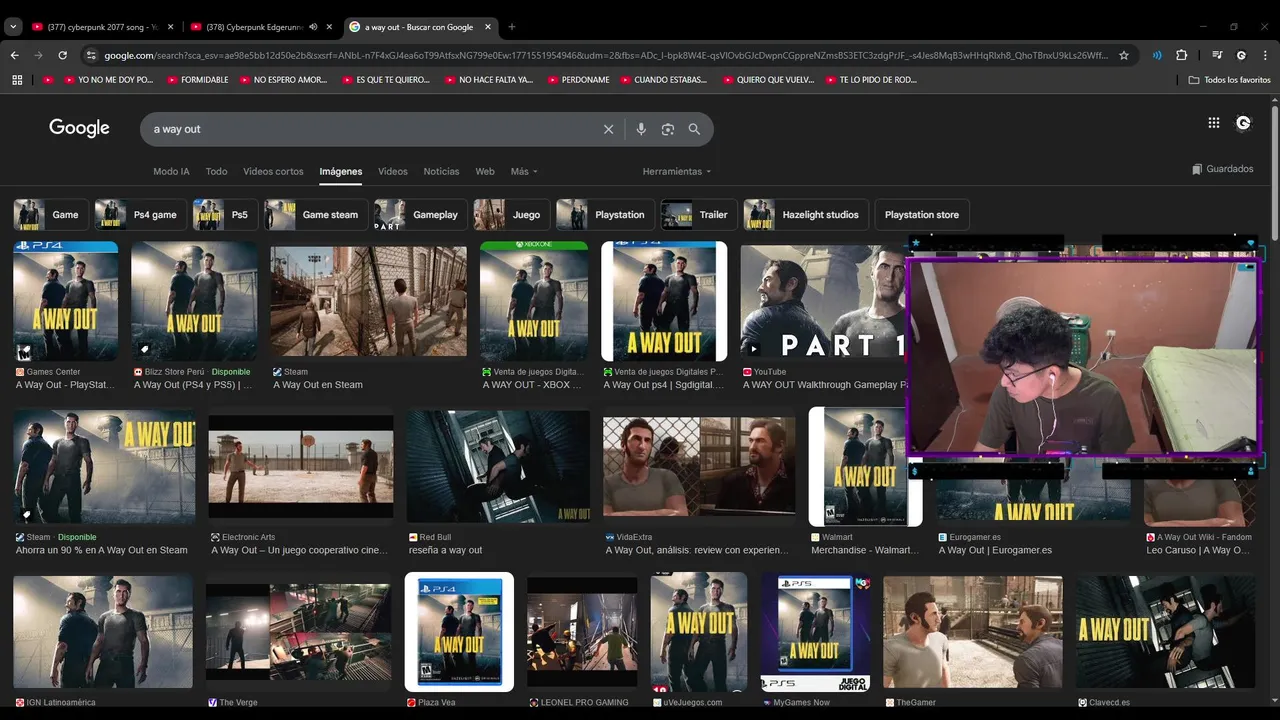The image size is (1280, 720).
Task: Open Guardados saved items
Action: click(1222, 169)
